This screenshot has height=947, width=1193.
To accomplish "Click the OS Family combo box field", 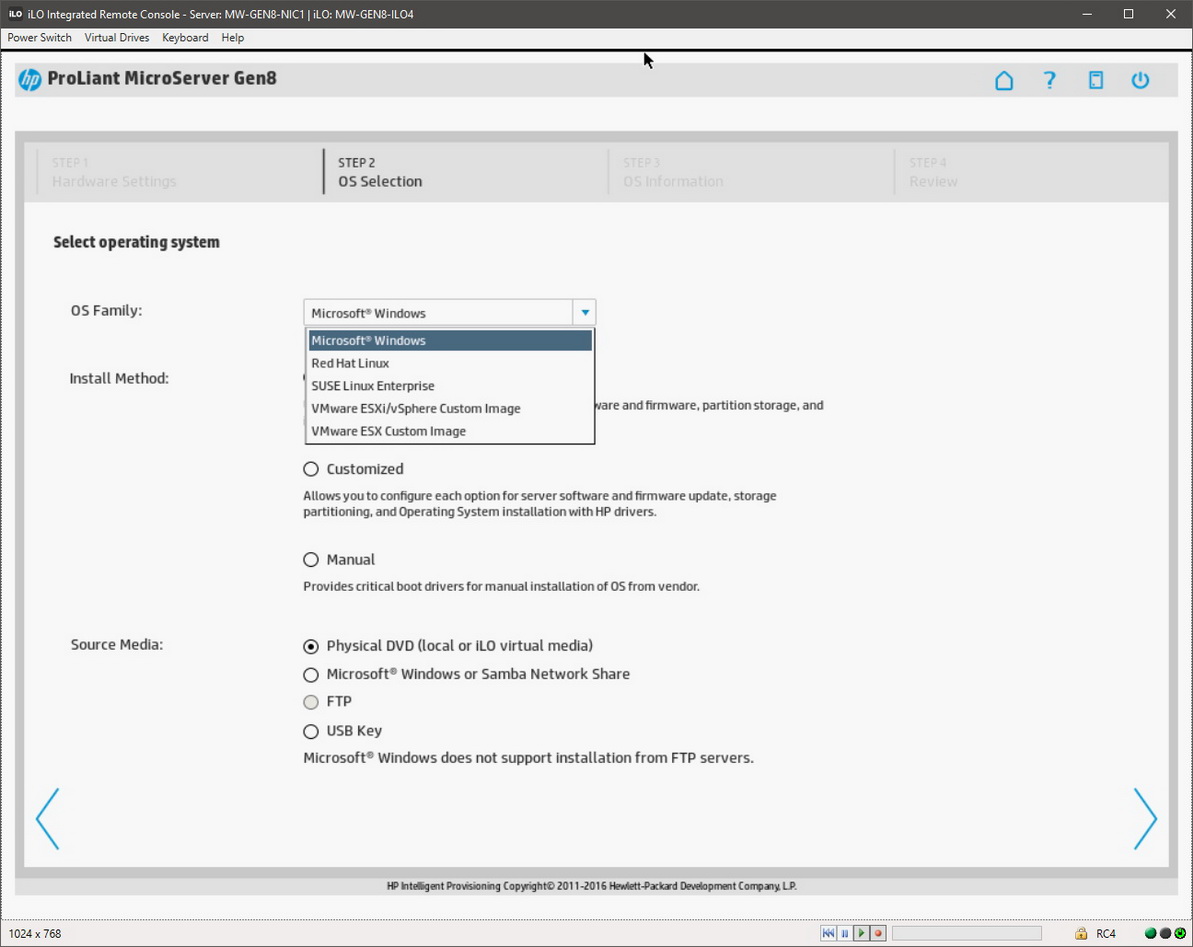I will click(449, 313).
